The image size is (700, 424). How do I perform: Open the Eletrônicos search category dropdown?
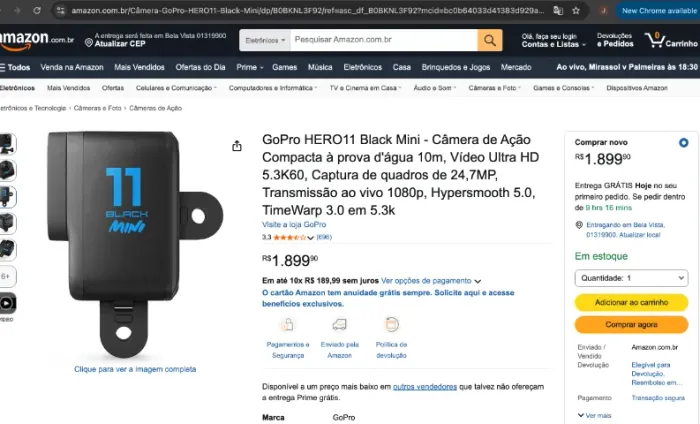pyautogui.click(x=265, y=40)
